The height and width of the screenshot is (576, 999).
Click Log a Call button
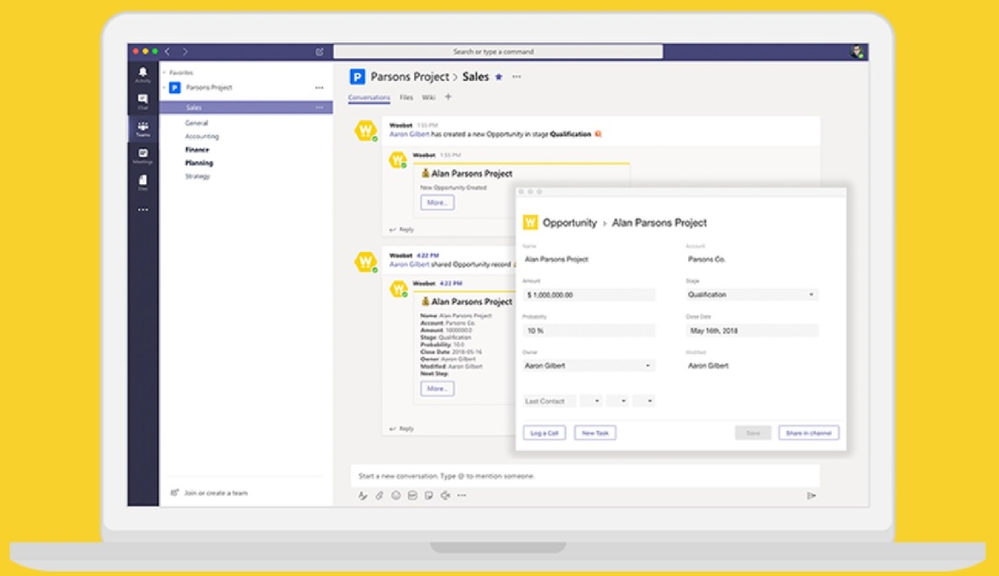click(544, 433)
